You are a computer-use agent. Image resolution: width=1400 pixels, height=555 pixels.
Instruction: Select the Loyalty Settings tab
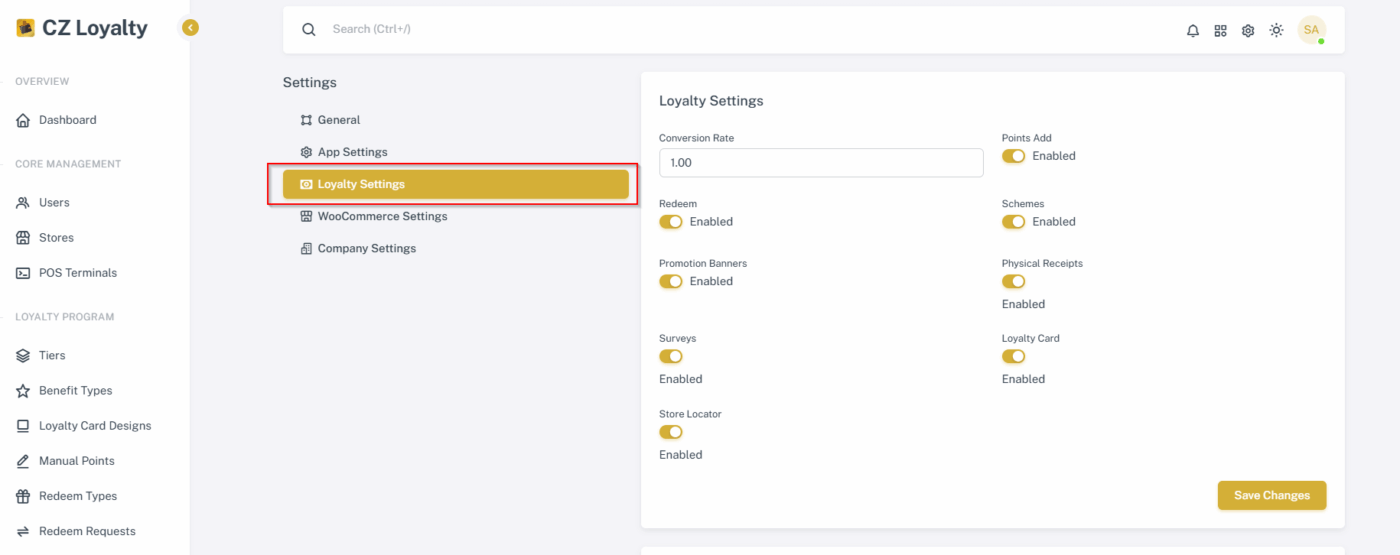coord(455,184)
